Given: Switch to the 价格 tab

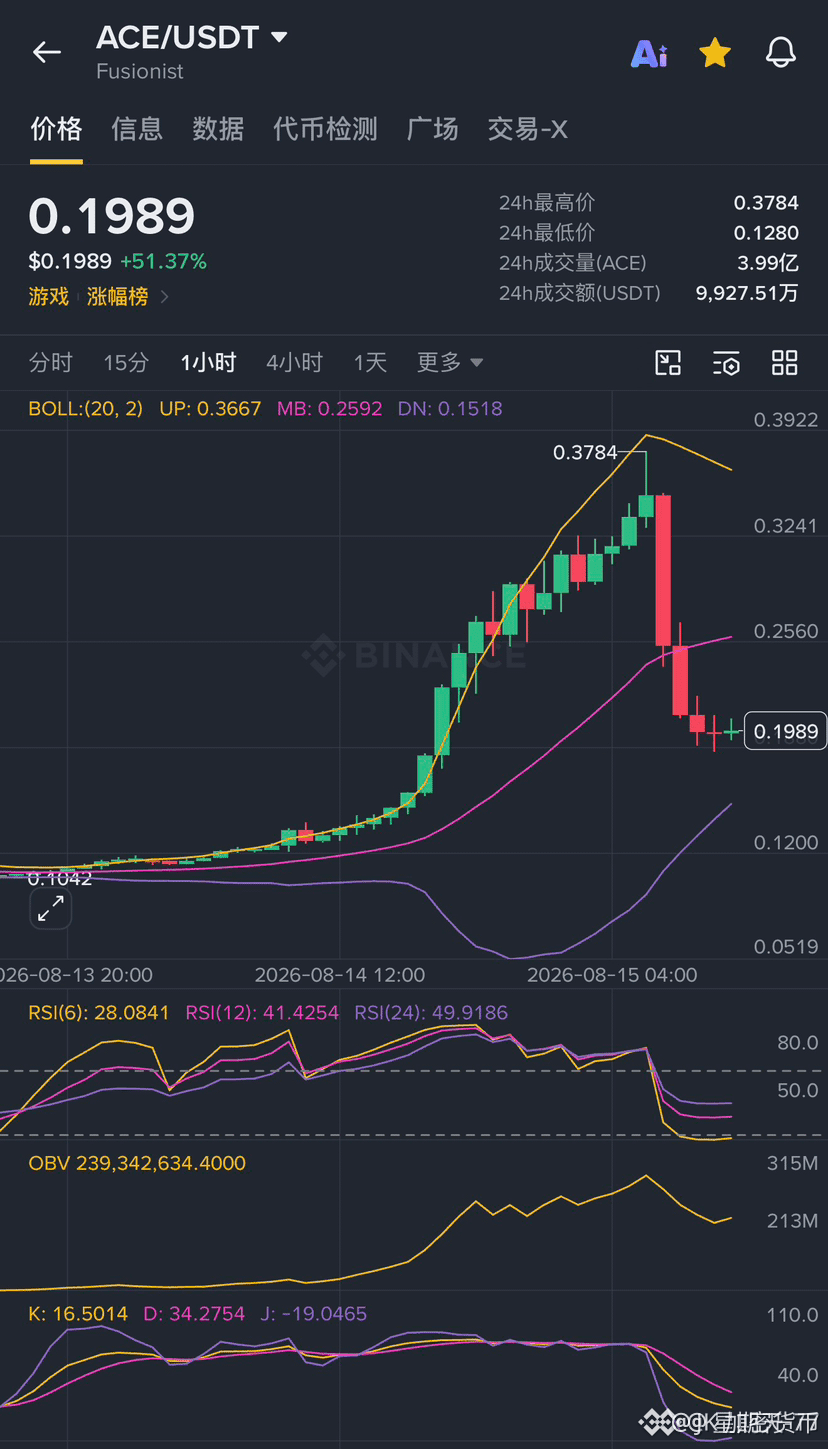Looking at the screenshot, I should click(x=56, y=129).
